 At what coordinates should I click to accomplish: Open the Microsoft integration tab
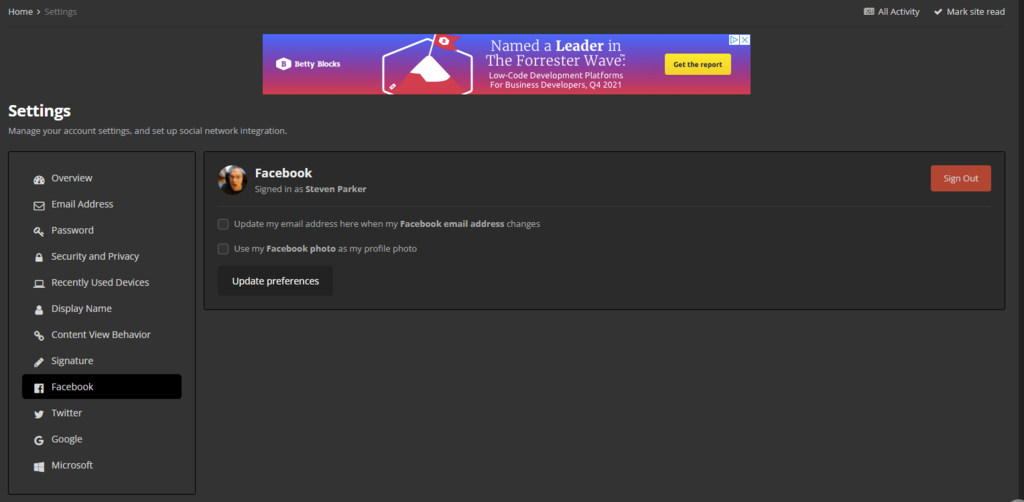(x=102, y=465)
